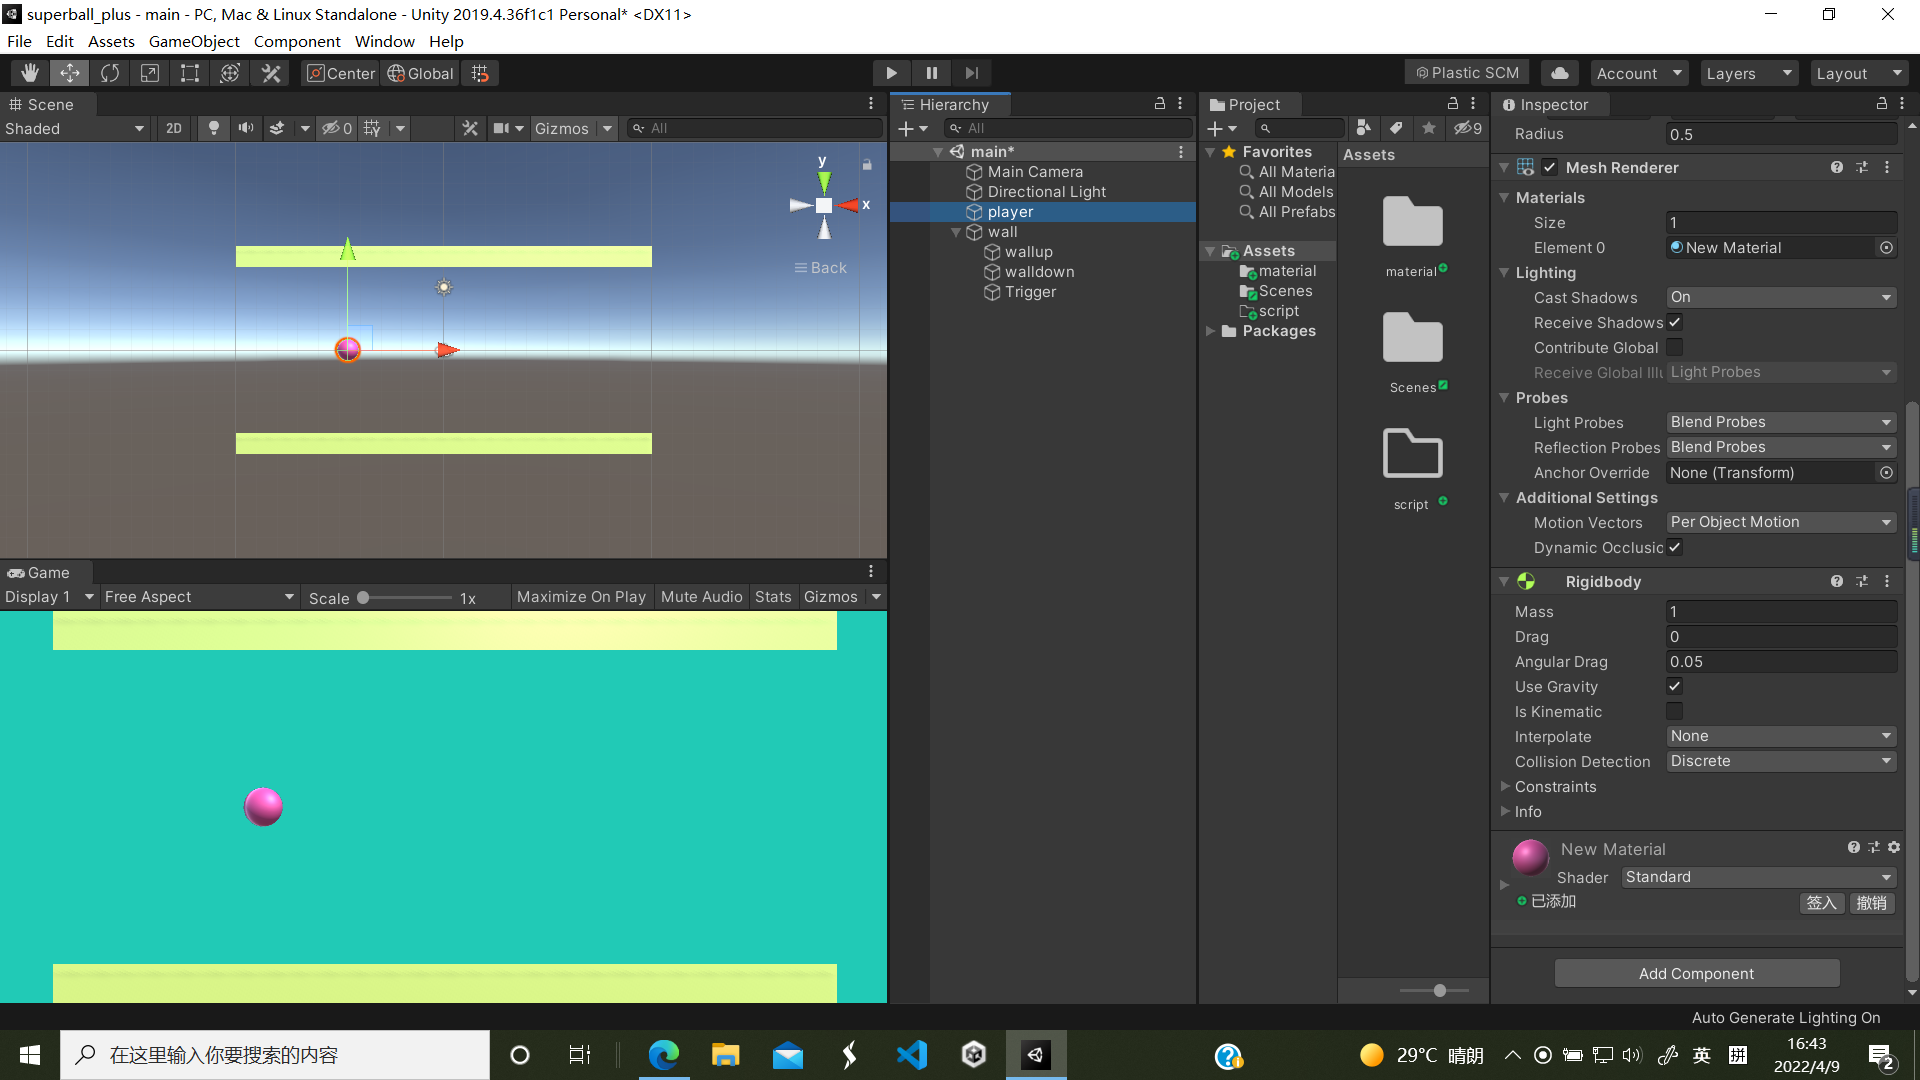Image resolution: width=1920 pixels, height=1080 pixels.
Task: Toggle 2D view mode in scene
Action: 173,128
